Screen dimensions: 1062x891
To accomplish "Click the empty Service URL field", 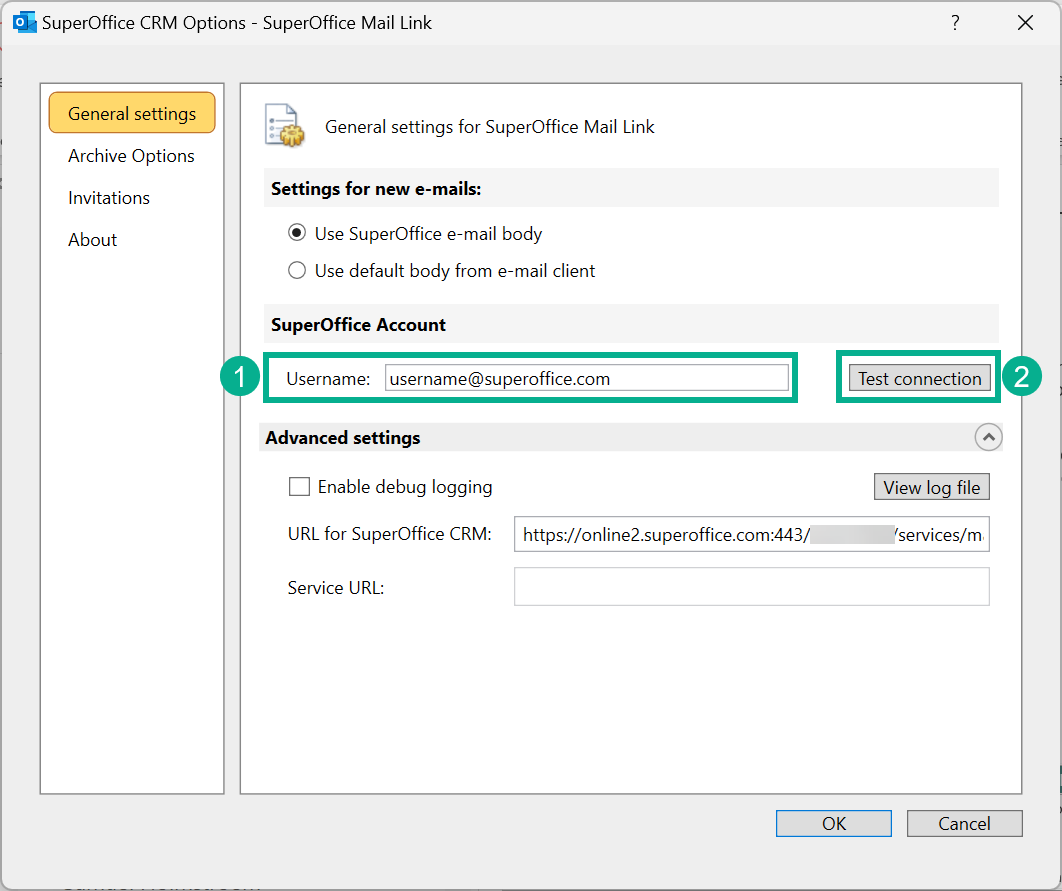I will [x=750, y=587].
